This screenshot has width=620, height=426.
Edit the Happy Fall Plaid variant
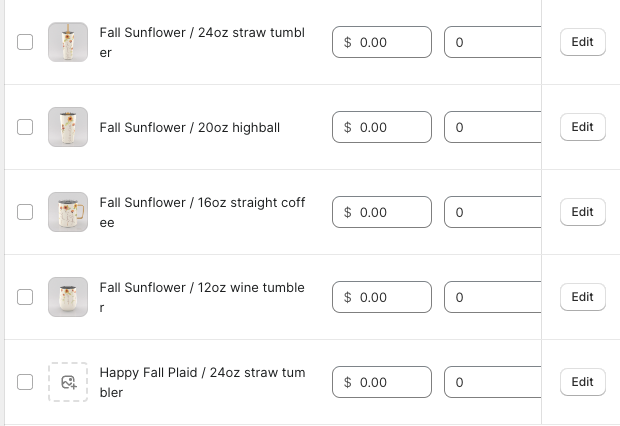(582, 382)
